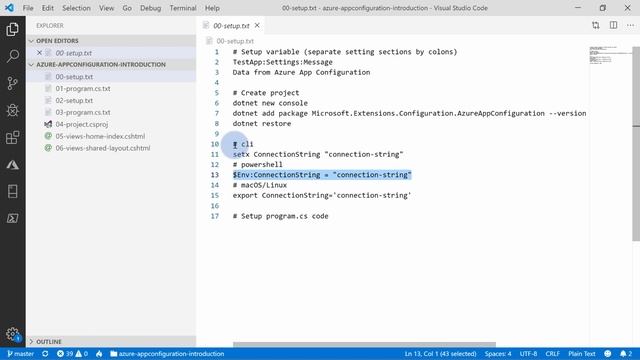640x360 pixels.
Task: Click the vertical scrollbar of the editor
Action: pyautogui.click(x=636, y=143)
